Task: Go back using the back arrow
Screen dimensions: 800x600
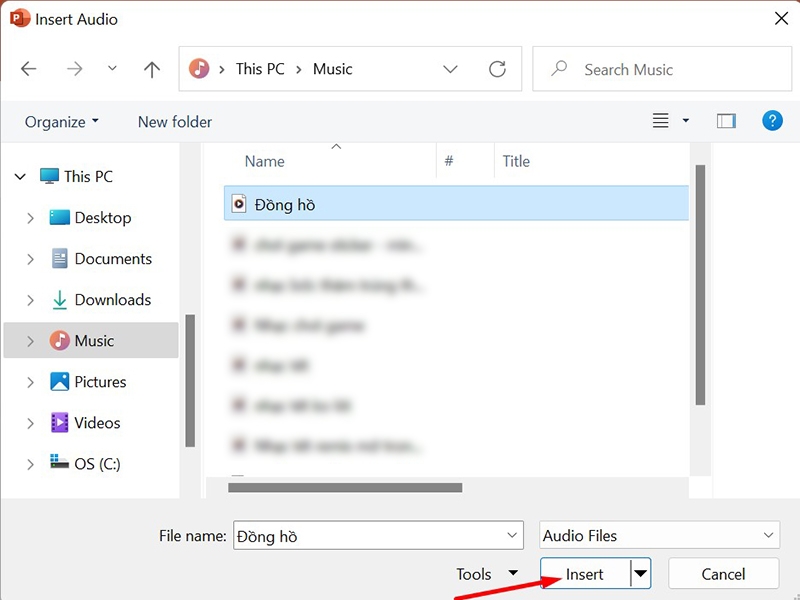Action: (29, 69)
